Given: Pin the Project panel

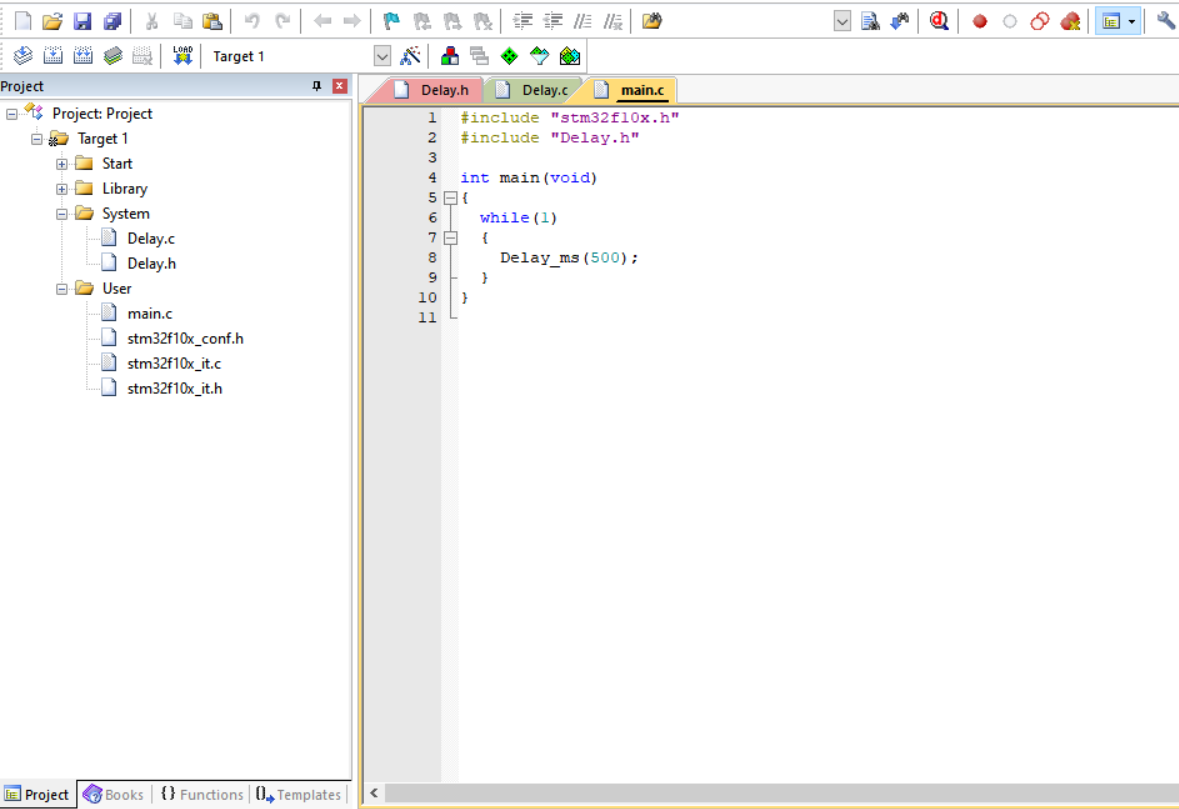Looking at the screenshot, I should (317, 86).
